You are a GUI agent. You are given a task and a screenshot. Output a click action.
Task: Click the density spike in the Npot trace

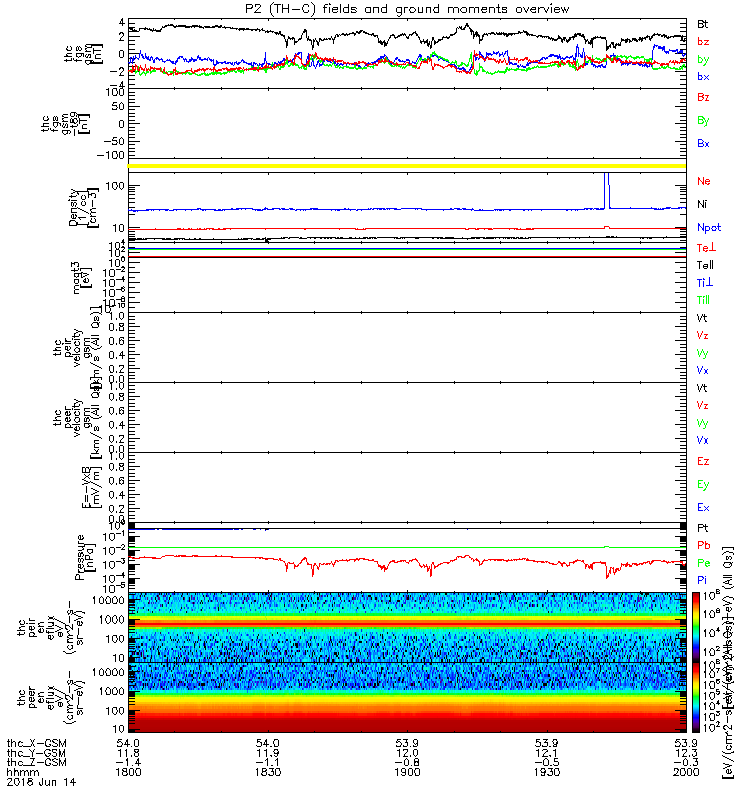point(607,189)
